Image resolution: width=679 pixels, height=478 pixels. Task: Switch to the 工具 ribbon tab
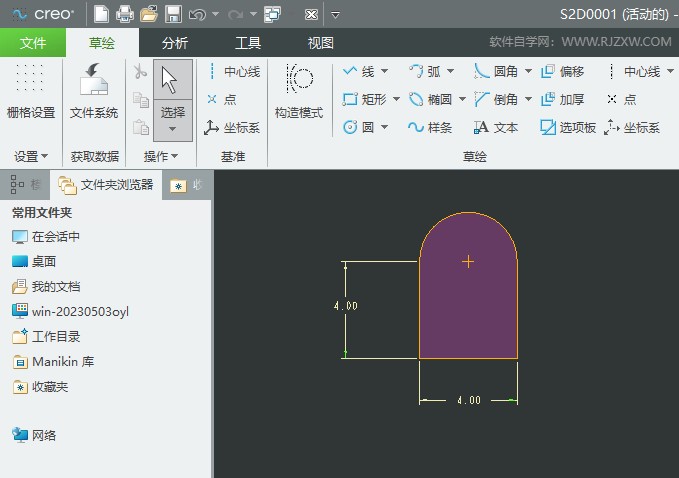pyautogui.click(x=248, y=43)
